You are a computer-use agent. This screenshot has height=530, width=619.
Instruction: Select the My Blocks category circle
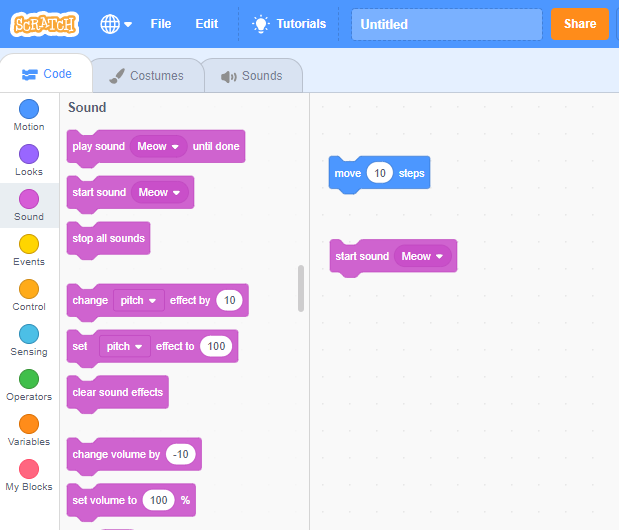[x=29, y=469]
